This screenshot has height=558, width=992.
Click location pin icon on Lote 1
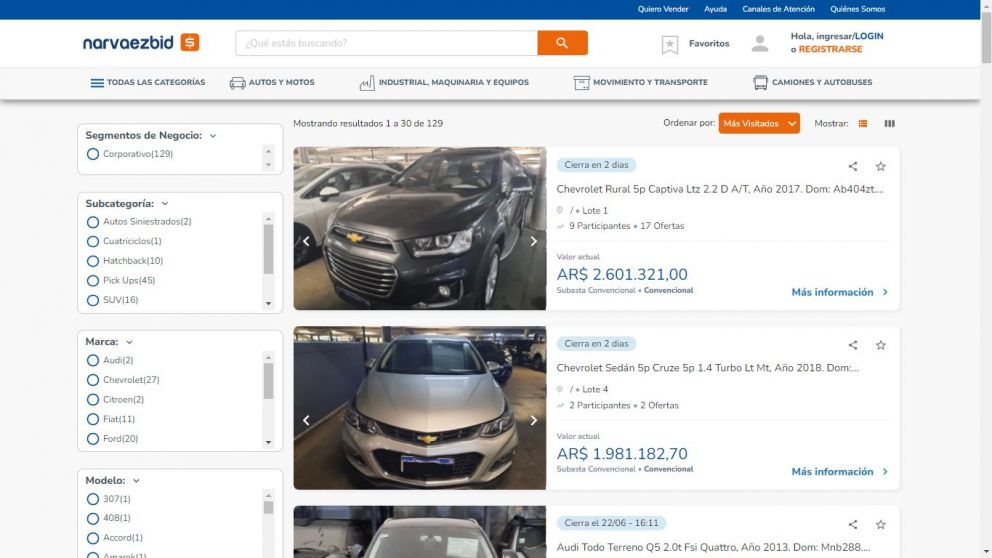click(559, 210)
